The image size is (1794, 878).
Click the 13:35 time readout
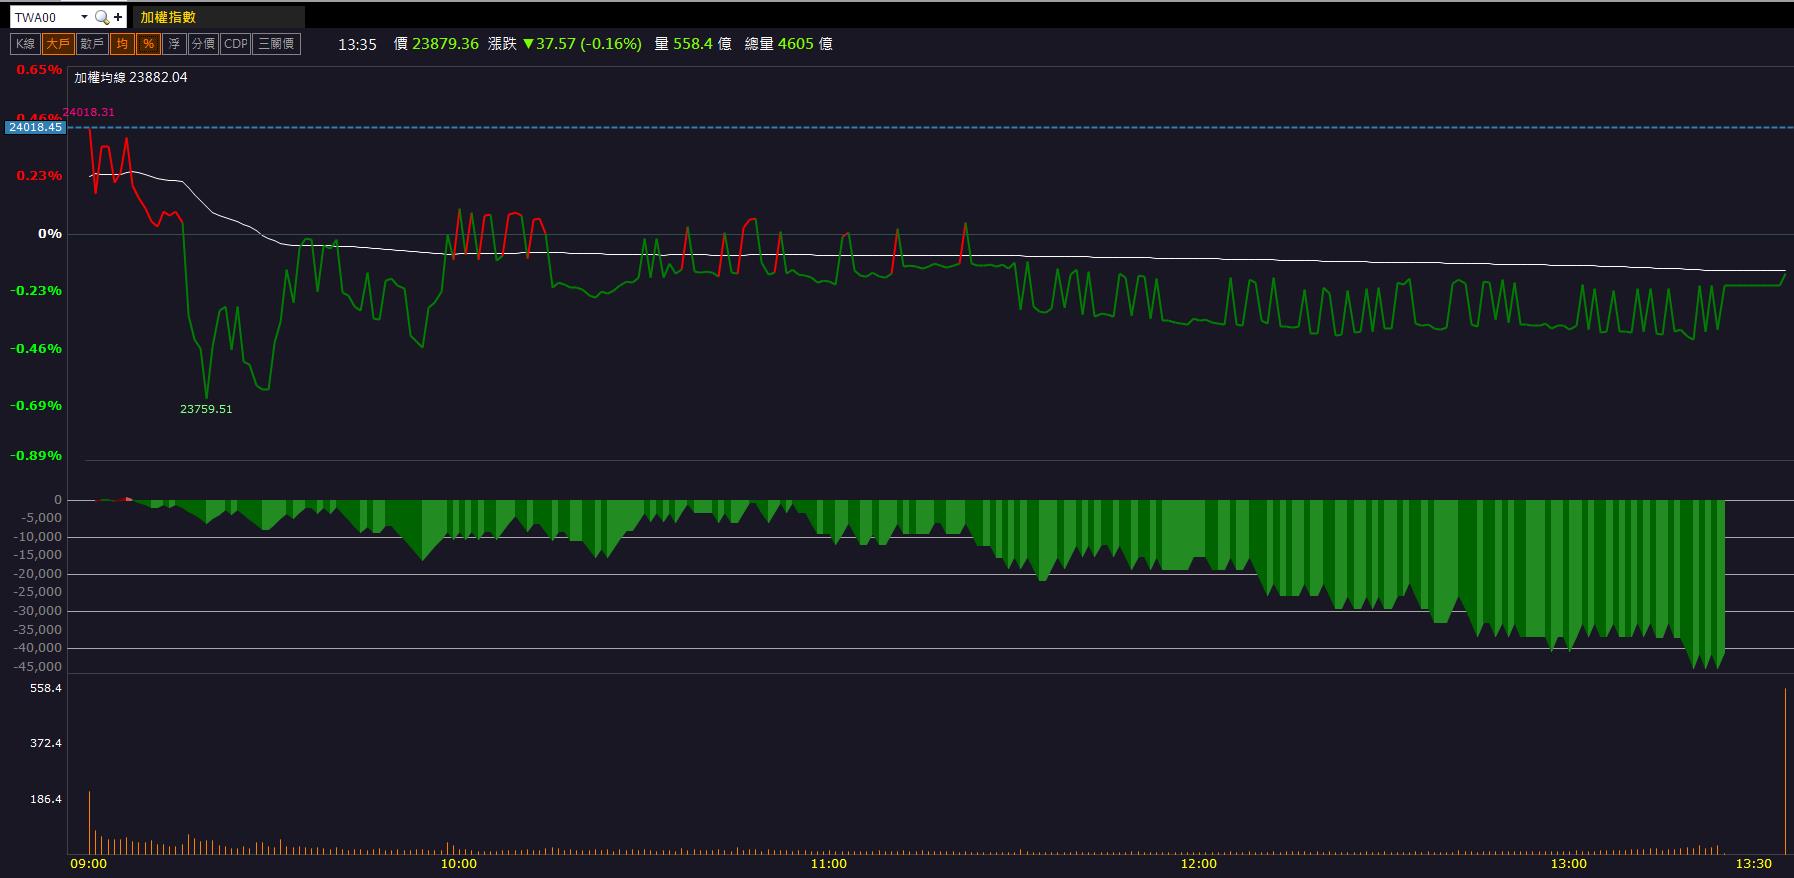coord(357,44)
